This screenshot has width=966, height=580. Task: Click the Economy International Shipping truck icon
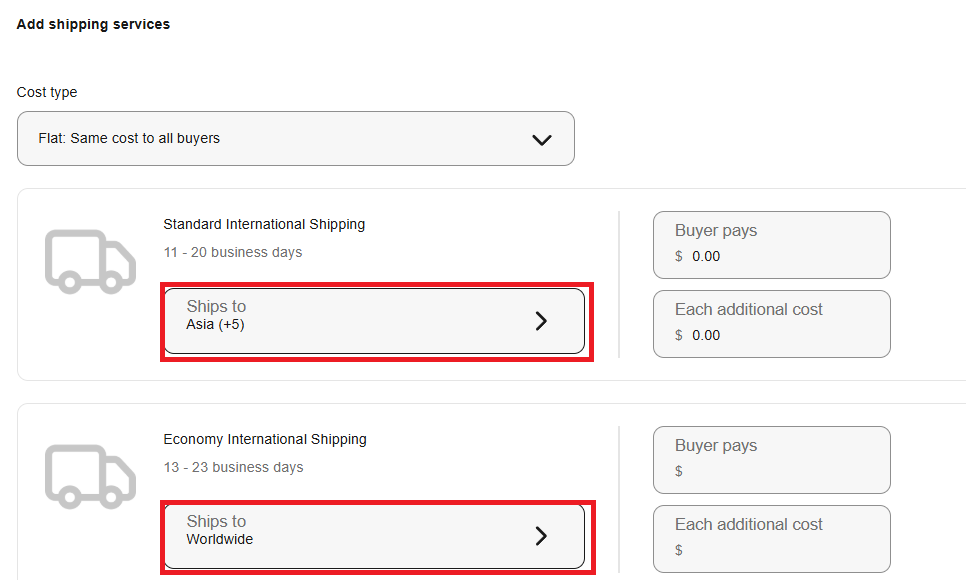(x=90, y=476)
